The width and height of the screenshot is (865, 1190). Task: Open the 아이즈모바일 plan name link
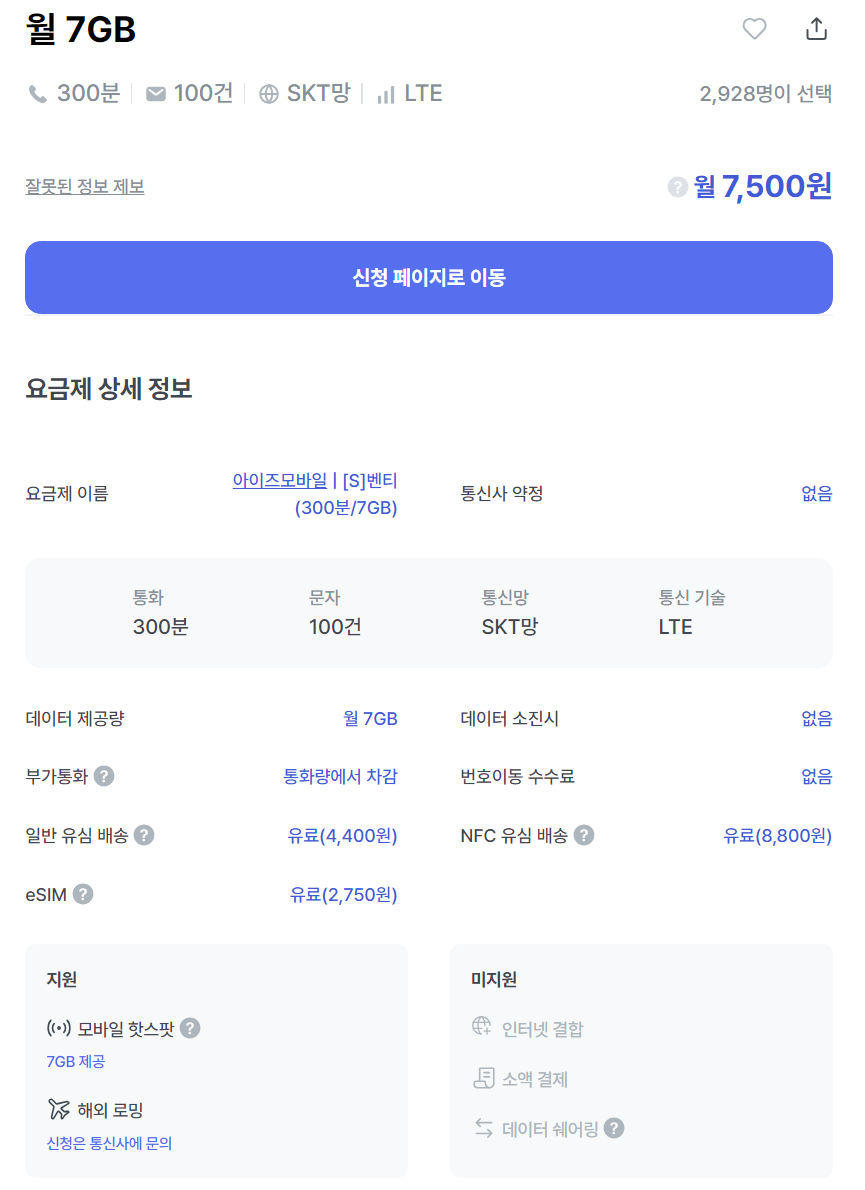tap(315, 494)
